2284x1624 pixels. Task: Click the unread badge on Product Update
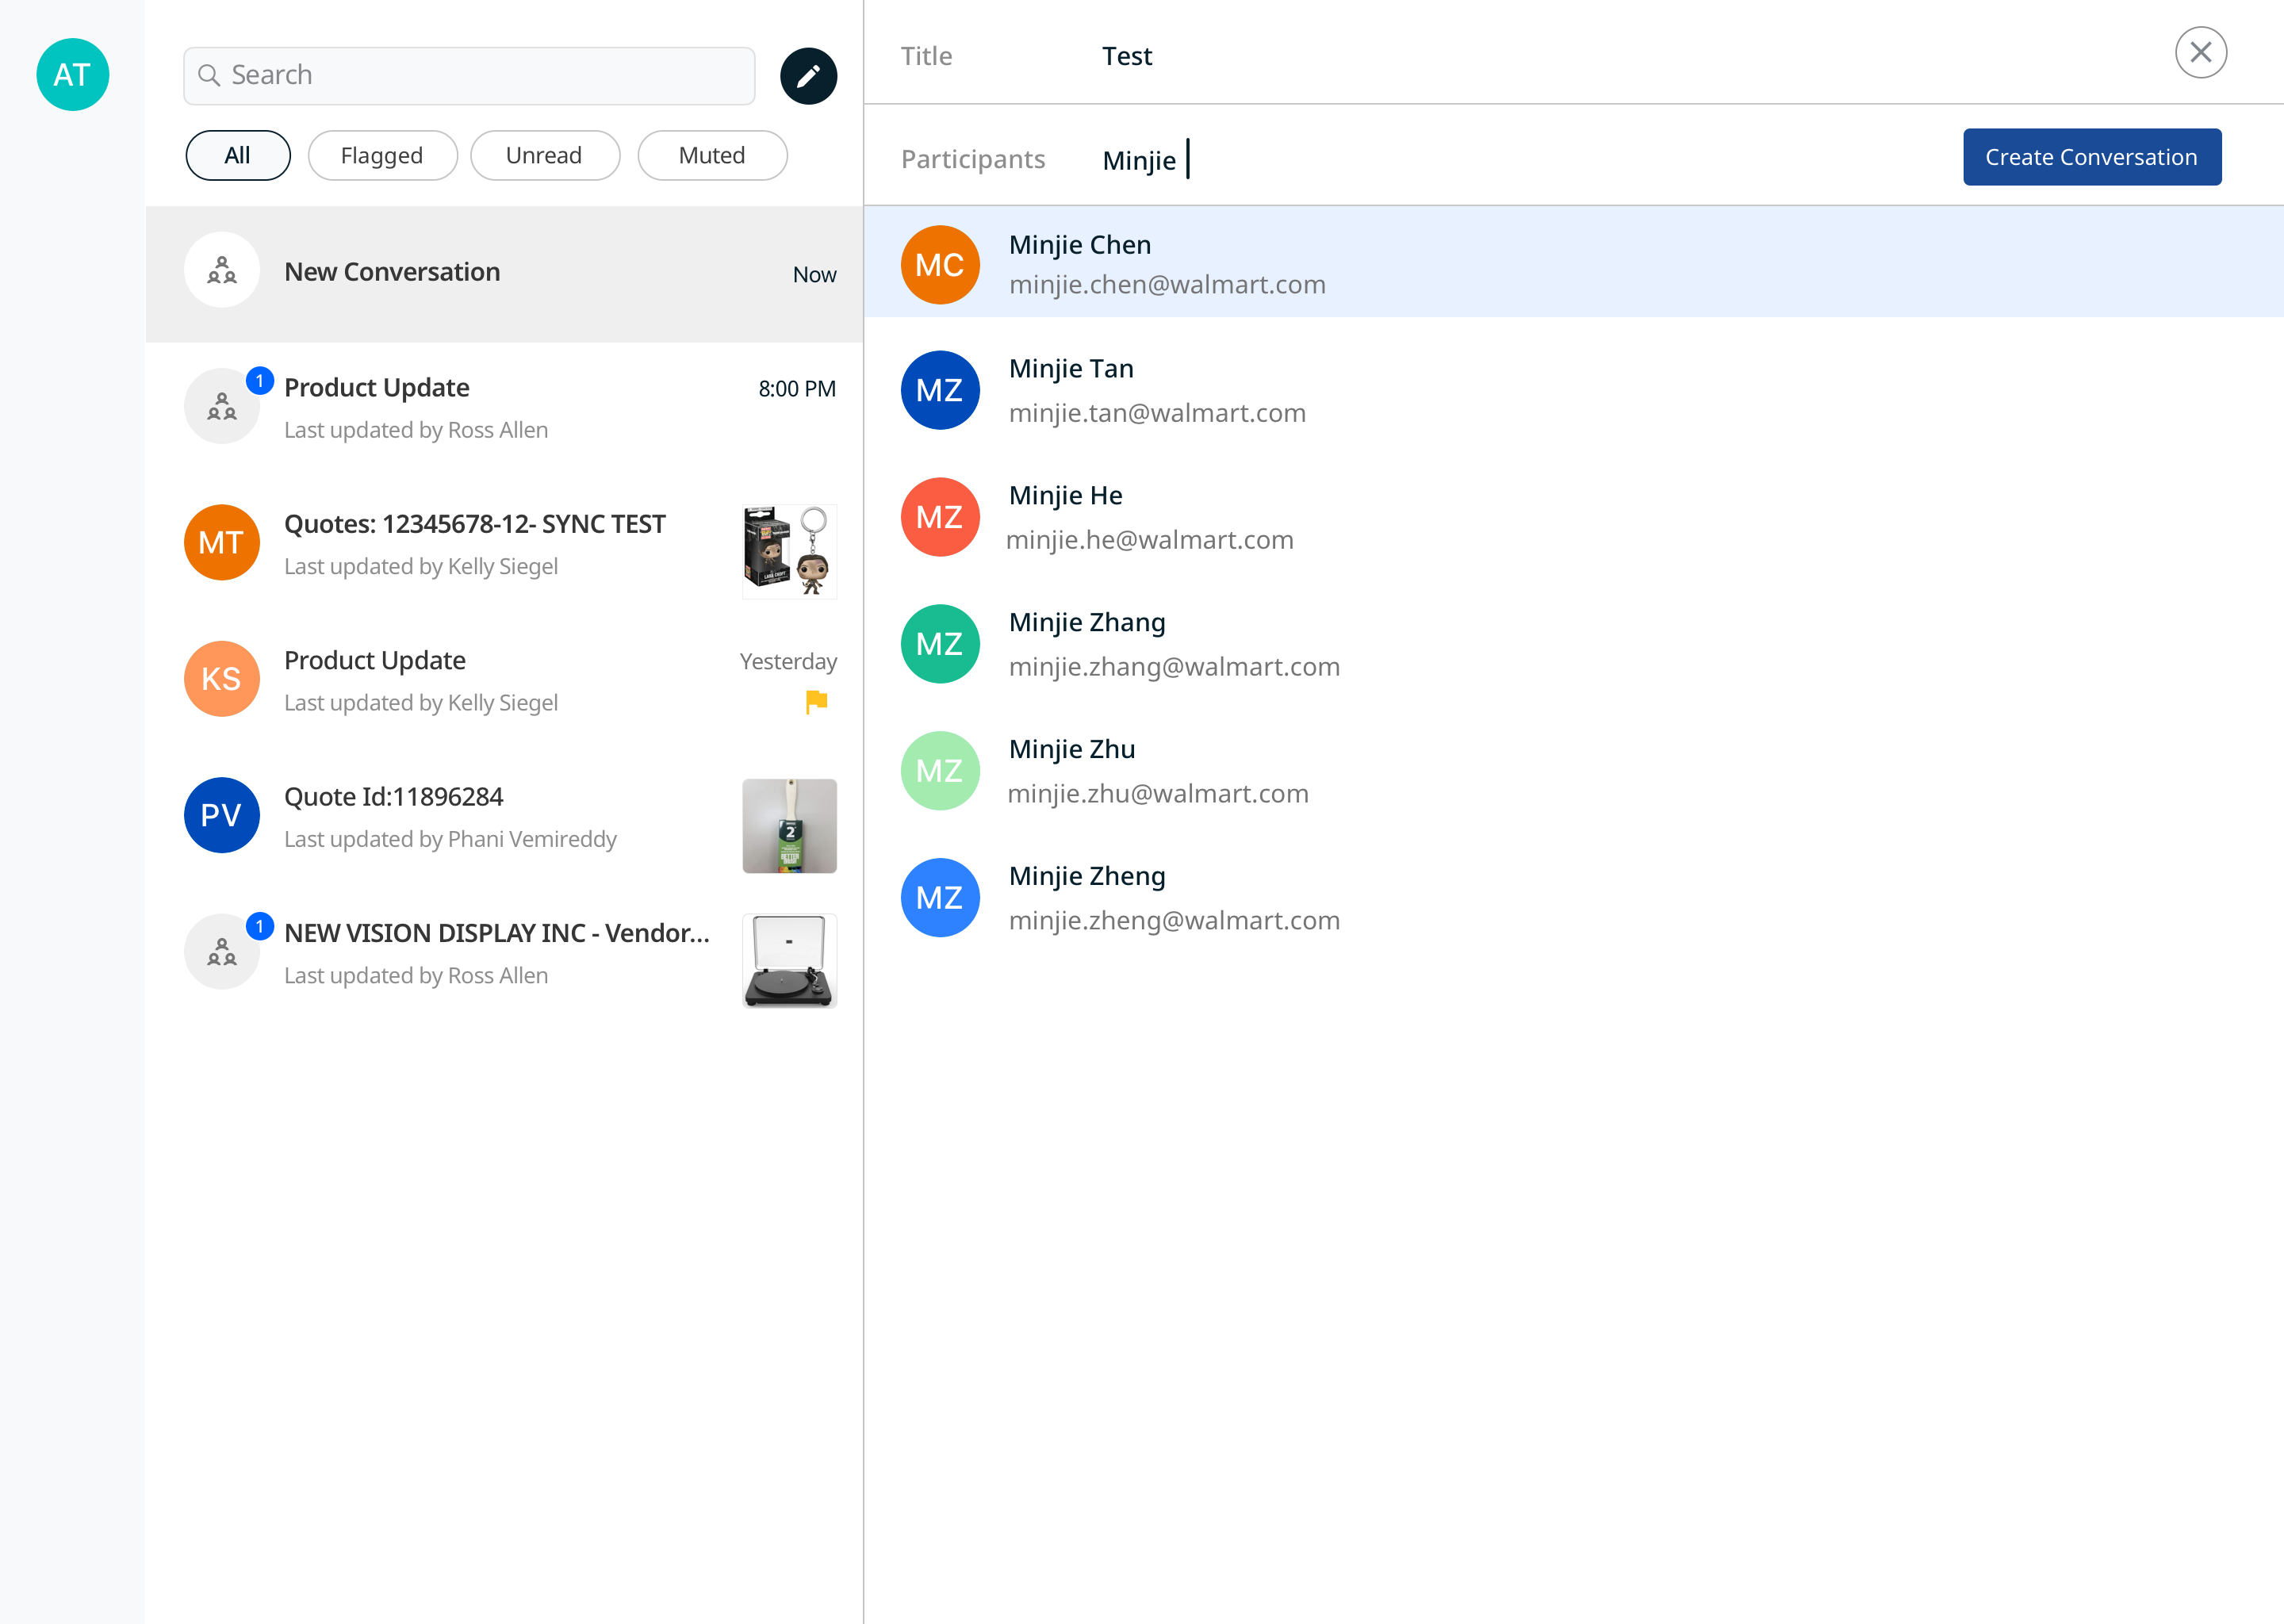(x=259, y=379)
